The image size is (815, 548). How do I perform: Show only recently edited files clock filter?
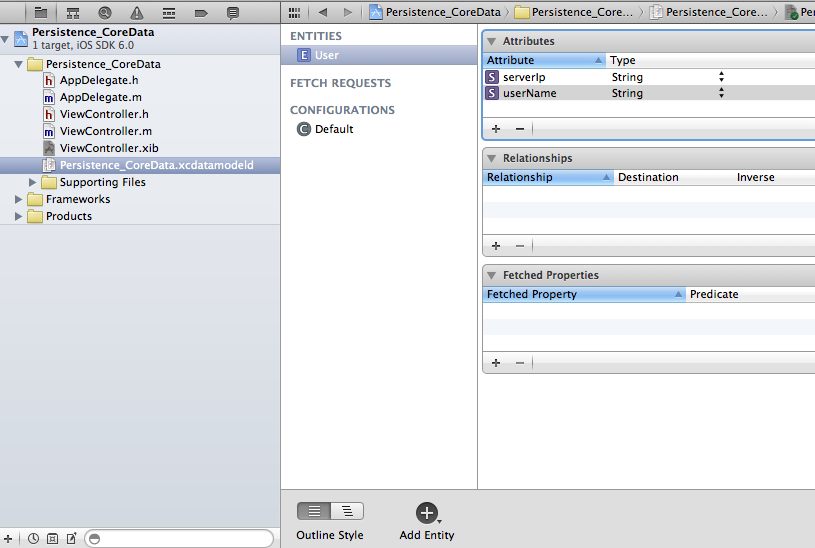coord(33,539)
